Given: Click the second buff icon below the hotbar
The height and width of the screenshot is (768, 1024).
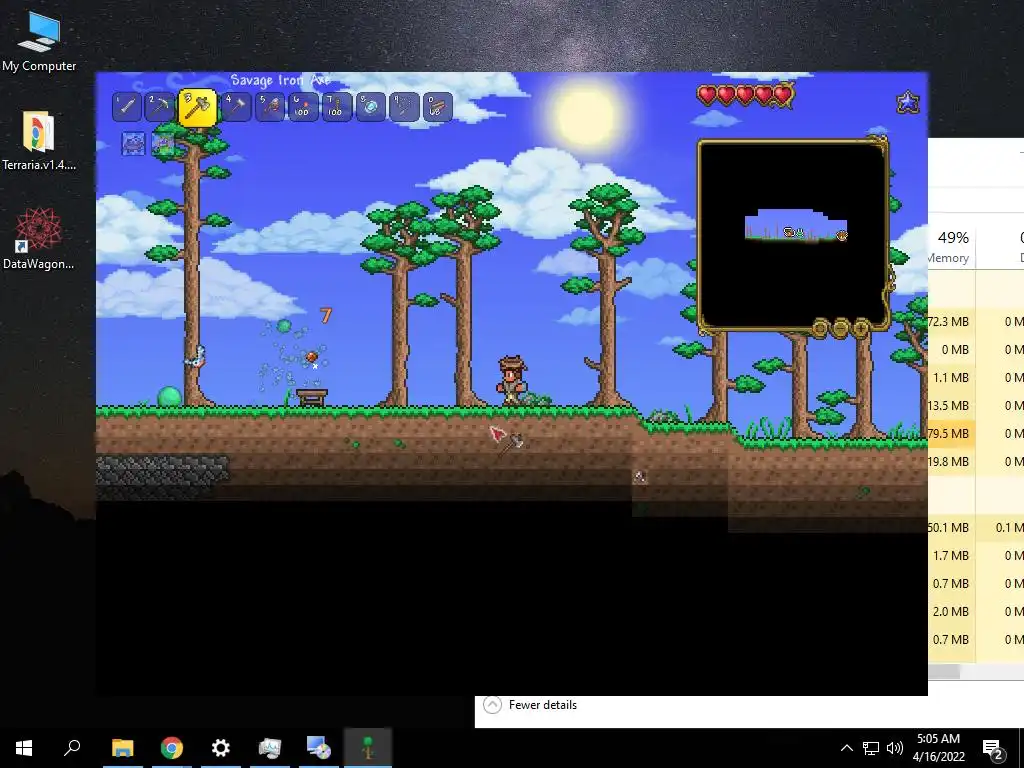Looking at the screenshot, I should coord(163,143).
